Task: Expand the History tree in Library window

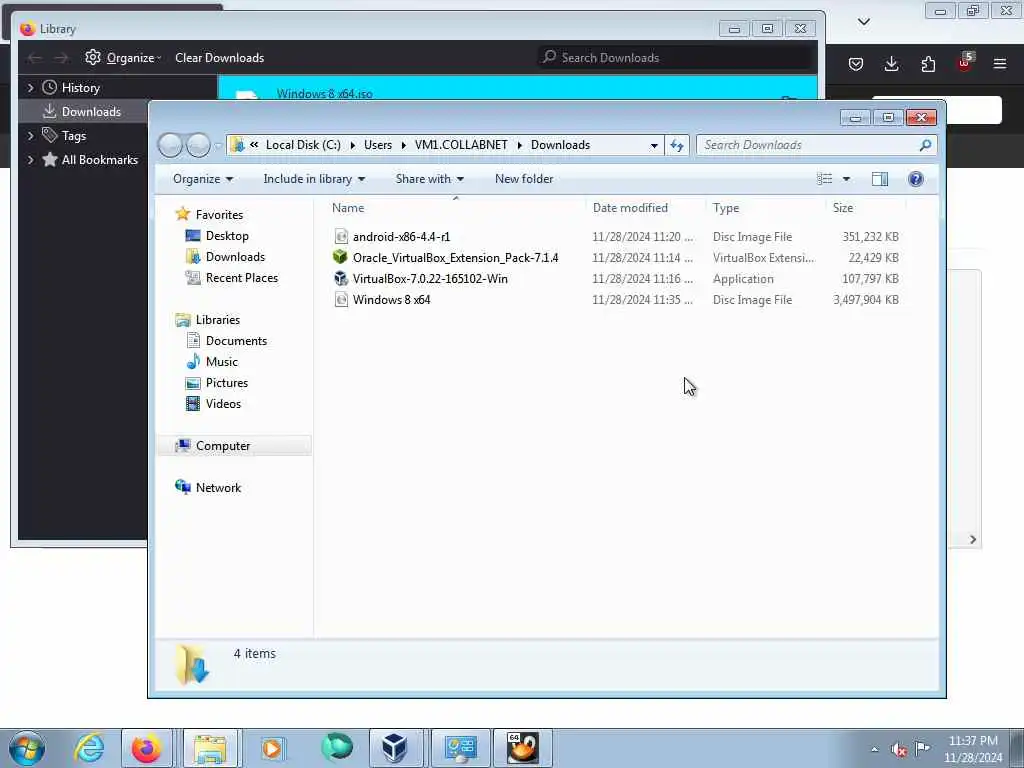Action: point(30,88)
